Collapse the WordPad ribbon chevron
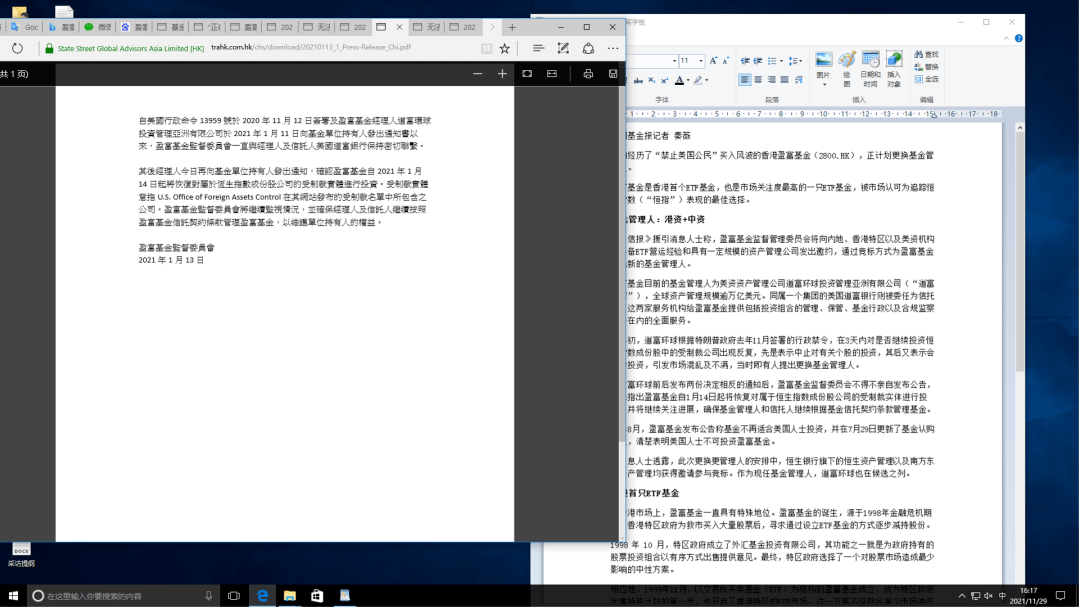The width and height of the screenshot is (1080, 608). tap(1006, 38)
